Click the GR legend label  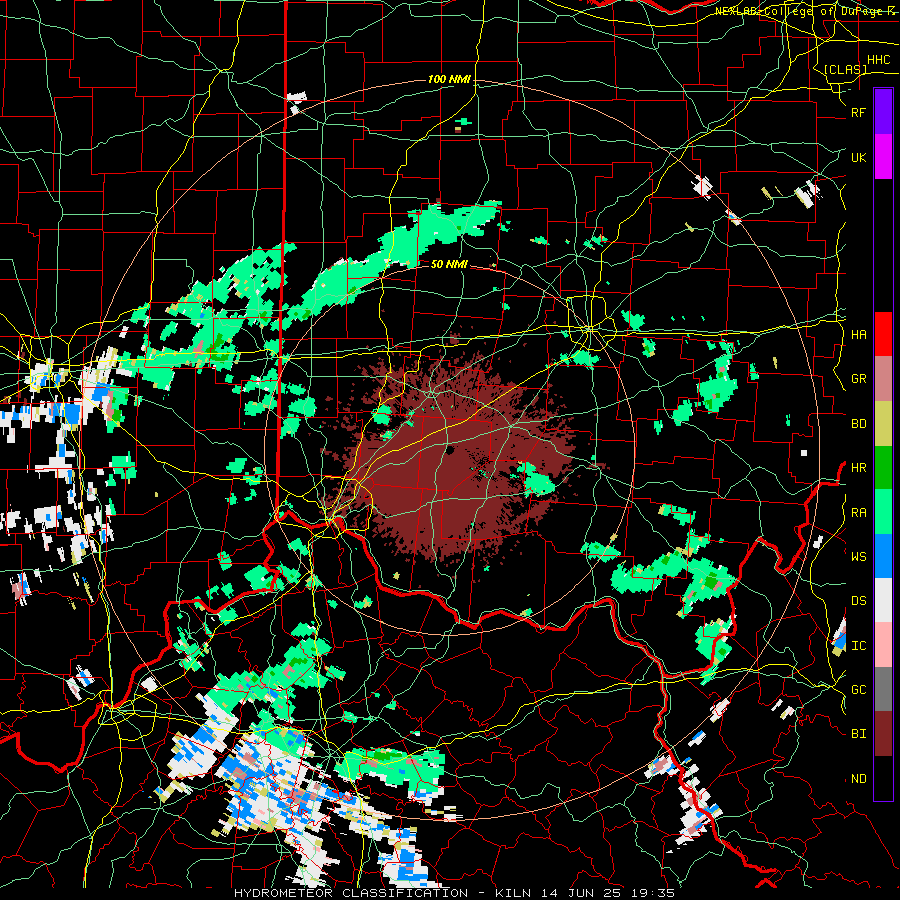click(x=859, y=379)
